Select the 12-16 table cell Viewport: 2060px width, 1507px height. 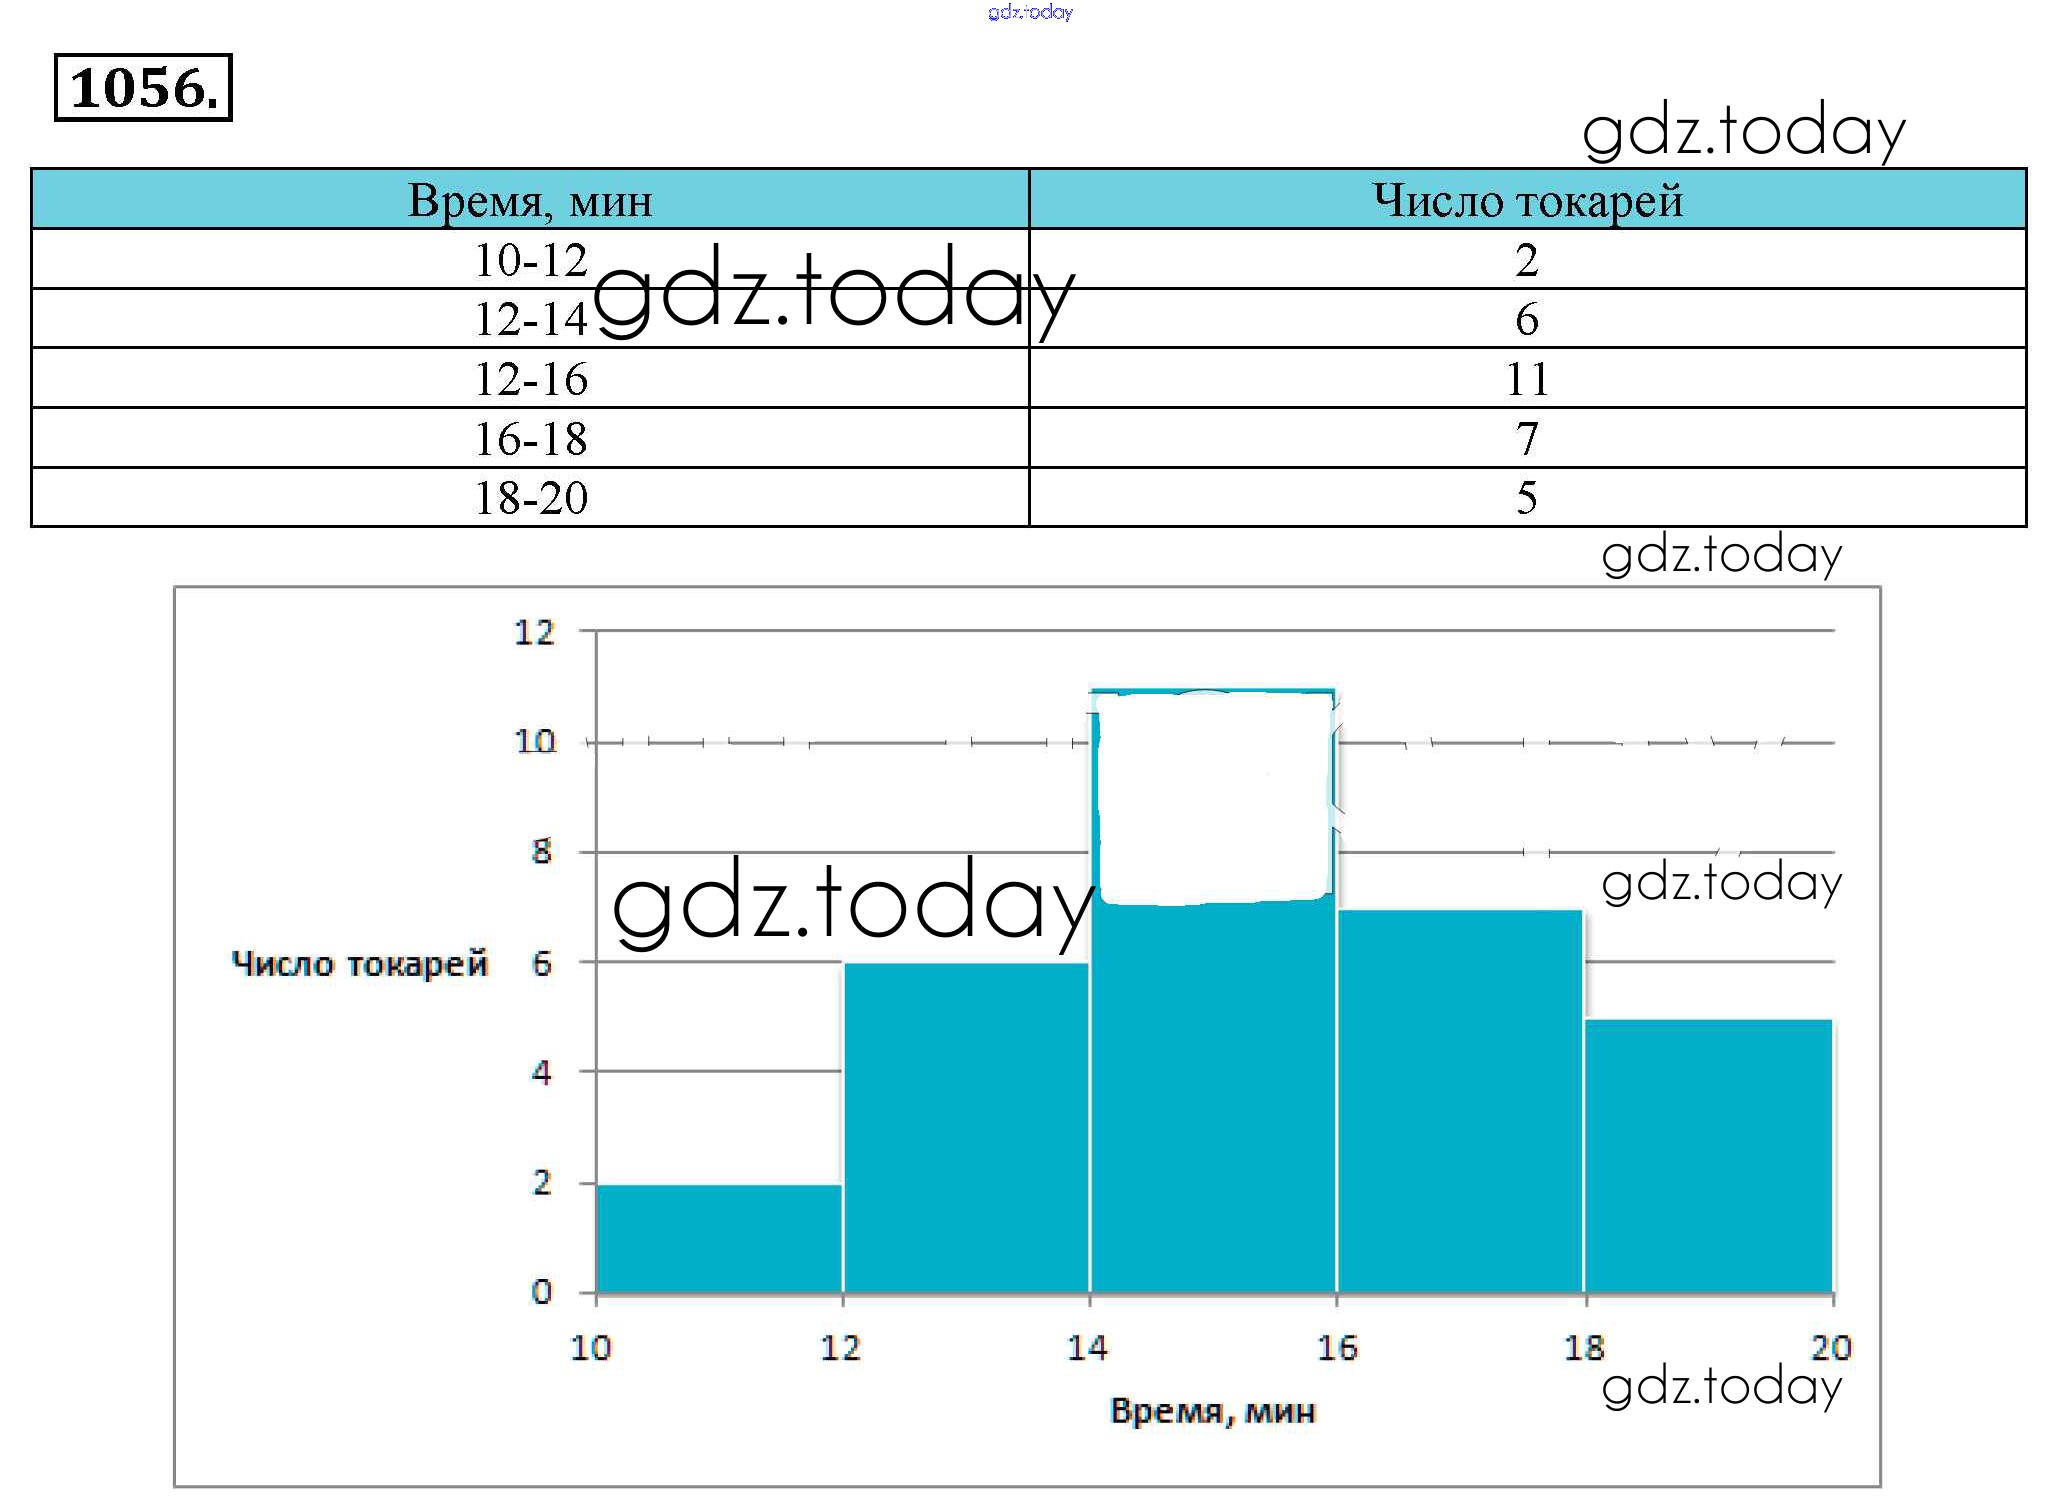[x=530, y=379]
